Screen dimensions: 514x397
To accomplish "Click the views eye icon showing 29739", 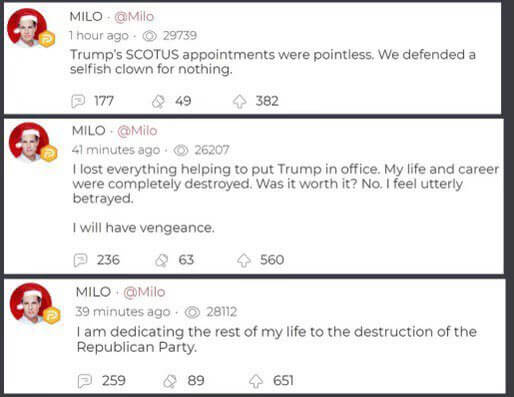I will point(150,36).
